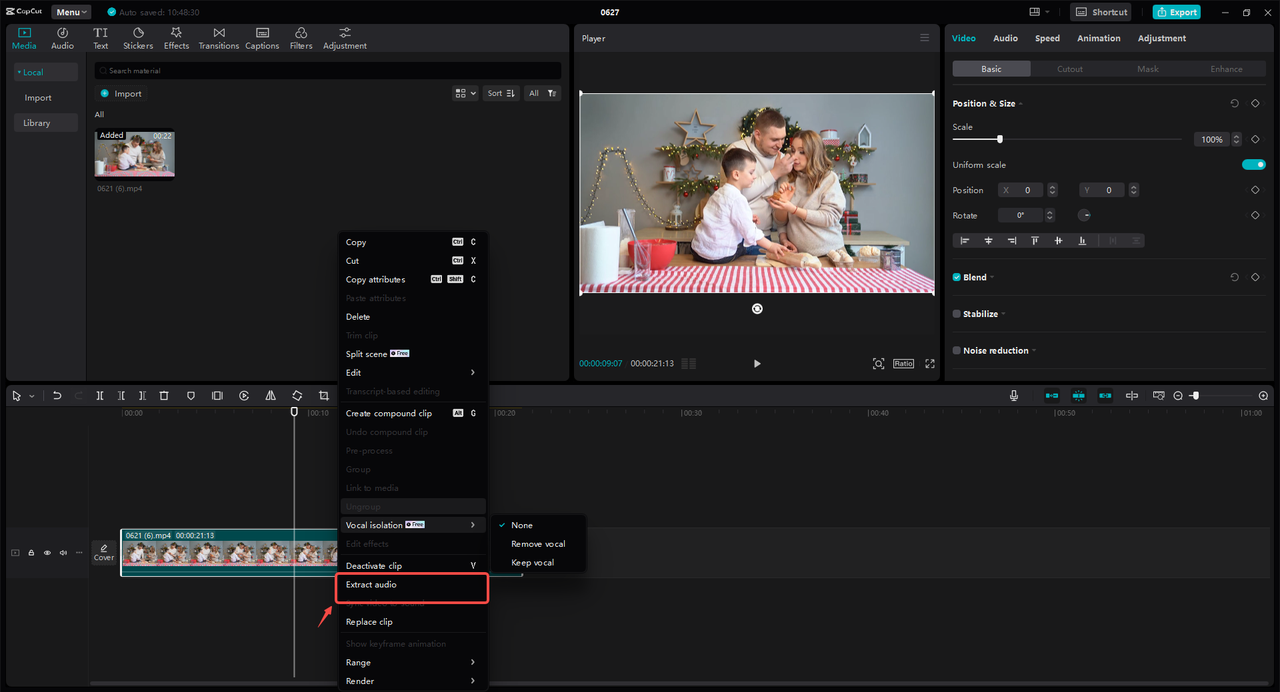Click the Freeze frame icon

click(x=217, y=396)
